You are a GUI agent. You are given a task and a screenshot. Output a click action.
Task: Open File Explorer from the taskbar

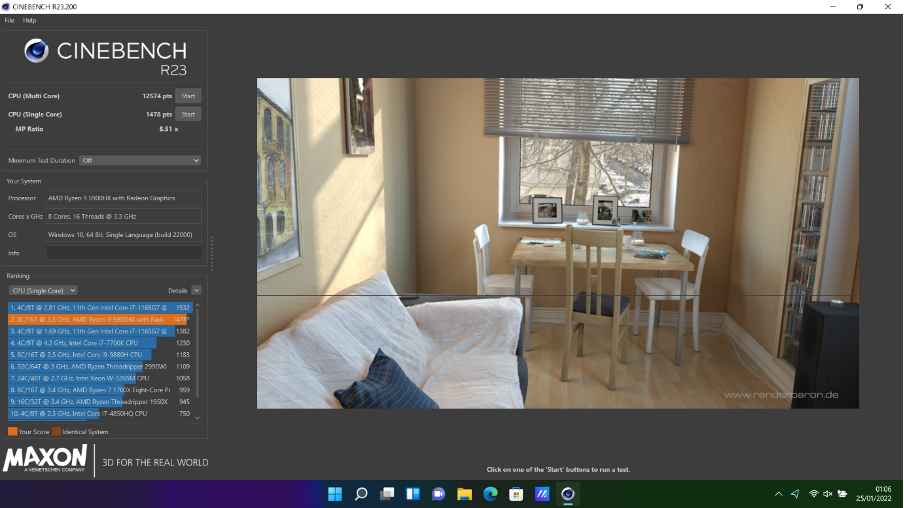point(465,494)
